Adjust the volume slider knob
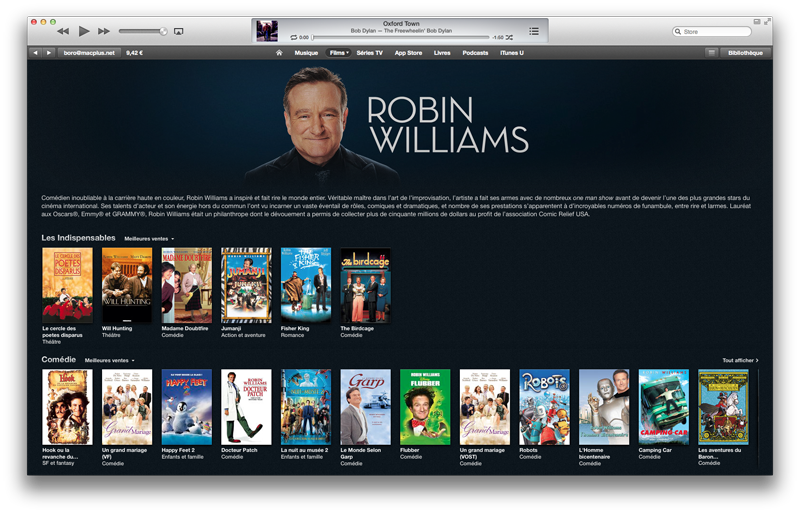Viewport: 800px width, 513px height. point(163,31)
